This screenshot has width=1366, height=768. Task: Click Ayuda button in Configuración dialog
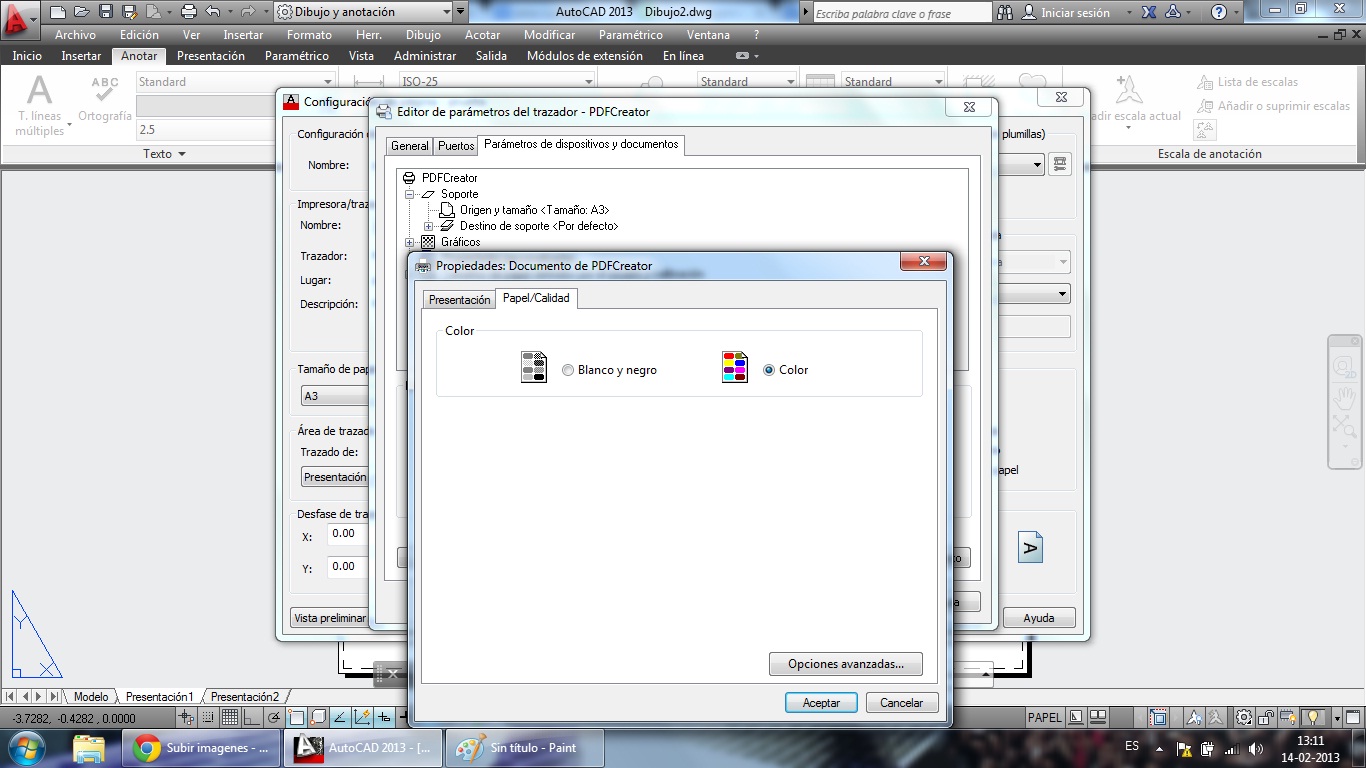pyautogui.click(x=1039, y=618)
